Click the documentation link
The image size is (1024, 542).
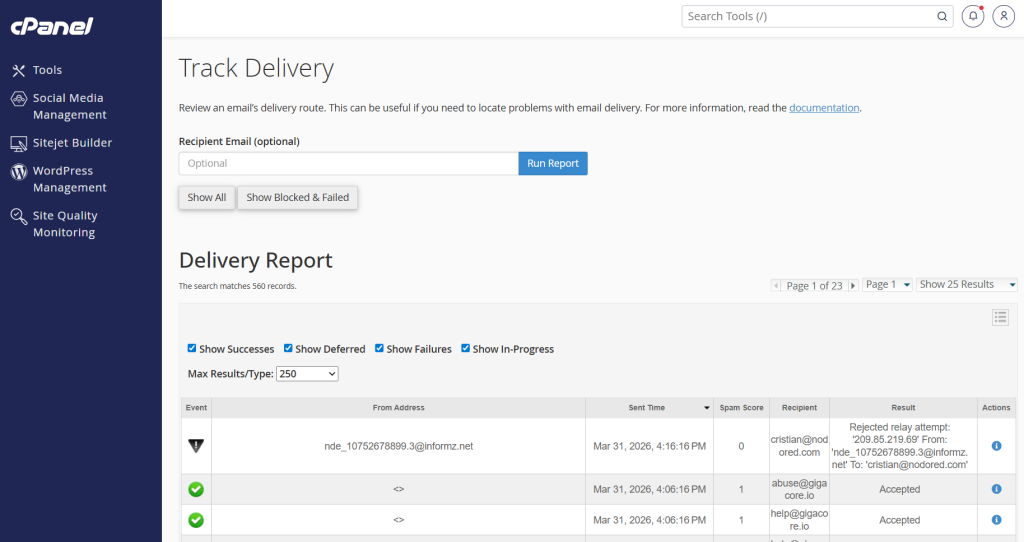coord(824,108)
